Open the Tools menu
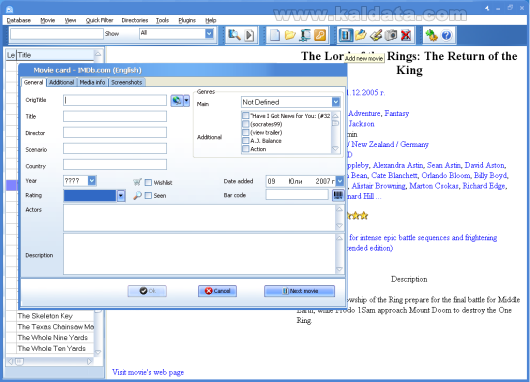The width and height of the screenshot is (530, 382). tap(162, 20)
